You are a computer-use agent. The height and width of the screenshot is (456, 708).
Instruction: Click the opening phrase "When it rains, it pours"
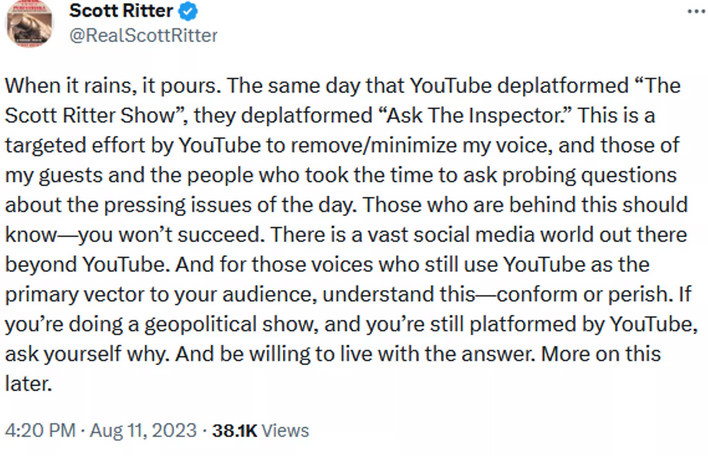pyautogui.click(x=111, y=86)
